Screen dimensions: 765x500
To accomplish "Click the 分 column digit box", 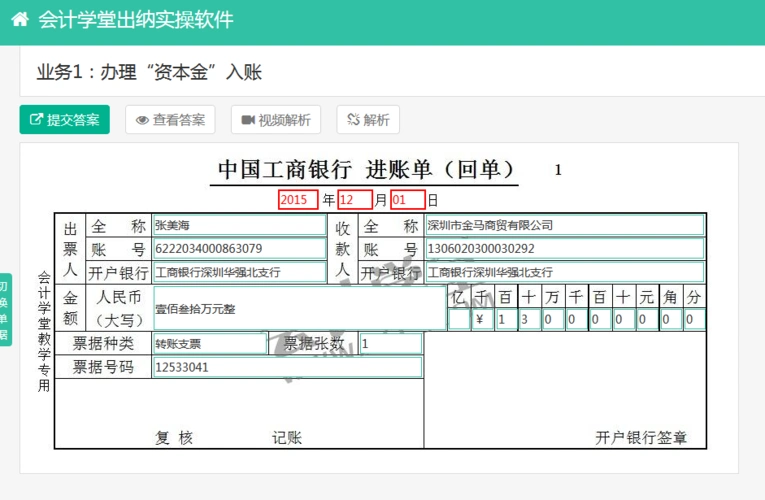I will pyautogui.click(x=694, y=320).
